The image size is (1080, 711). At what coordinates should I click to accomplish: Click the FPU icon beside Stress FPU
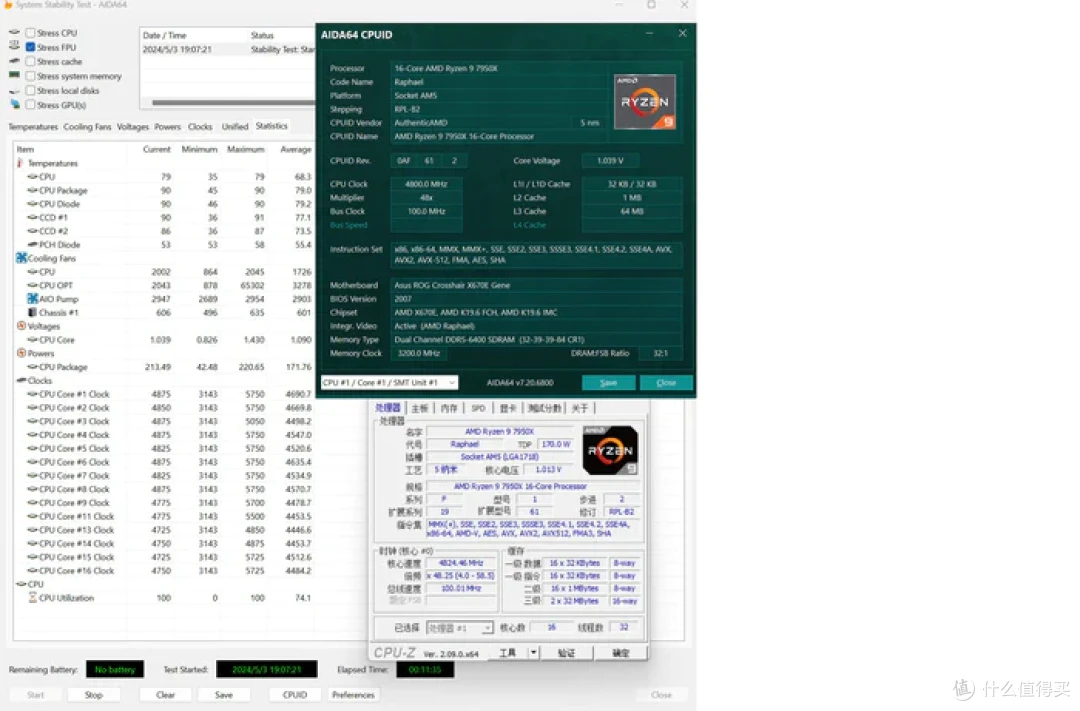[x=14, y=46]
